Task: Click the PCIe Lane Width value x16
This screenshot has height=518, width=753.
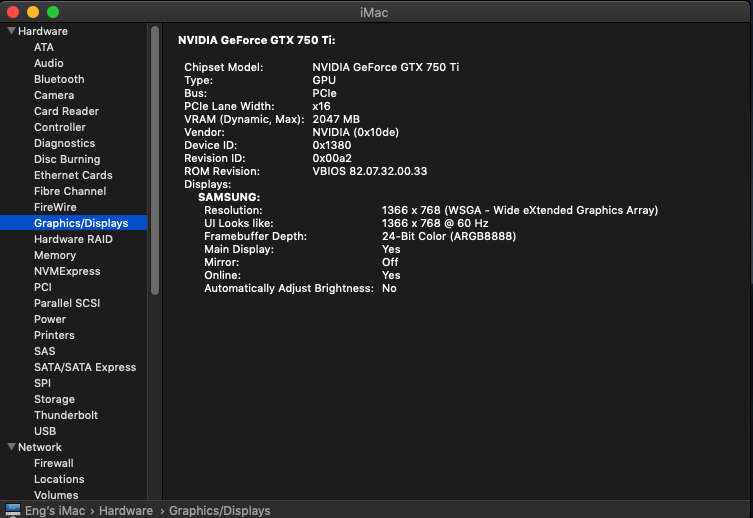Action: 321,106
